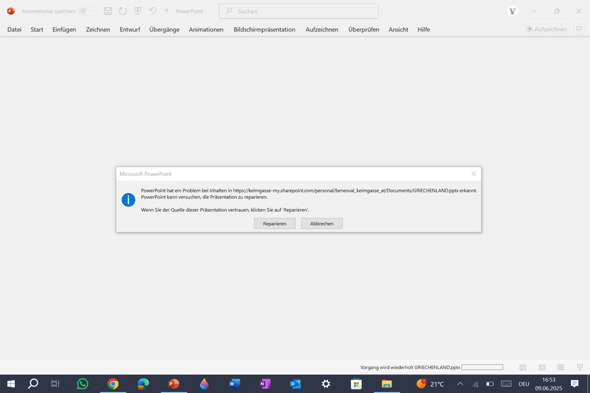Viewport: 590px width, 393px height.
Task: Start slideshow icon in status bar
Action: pos(579,367)
